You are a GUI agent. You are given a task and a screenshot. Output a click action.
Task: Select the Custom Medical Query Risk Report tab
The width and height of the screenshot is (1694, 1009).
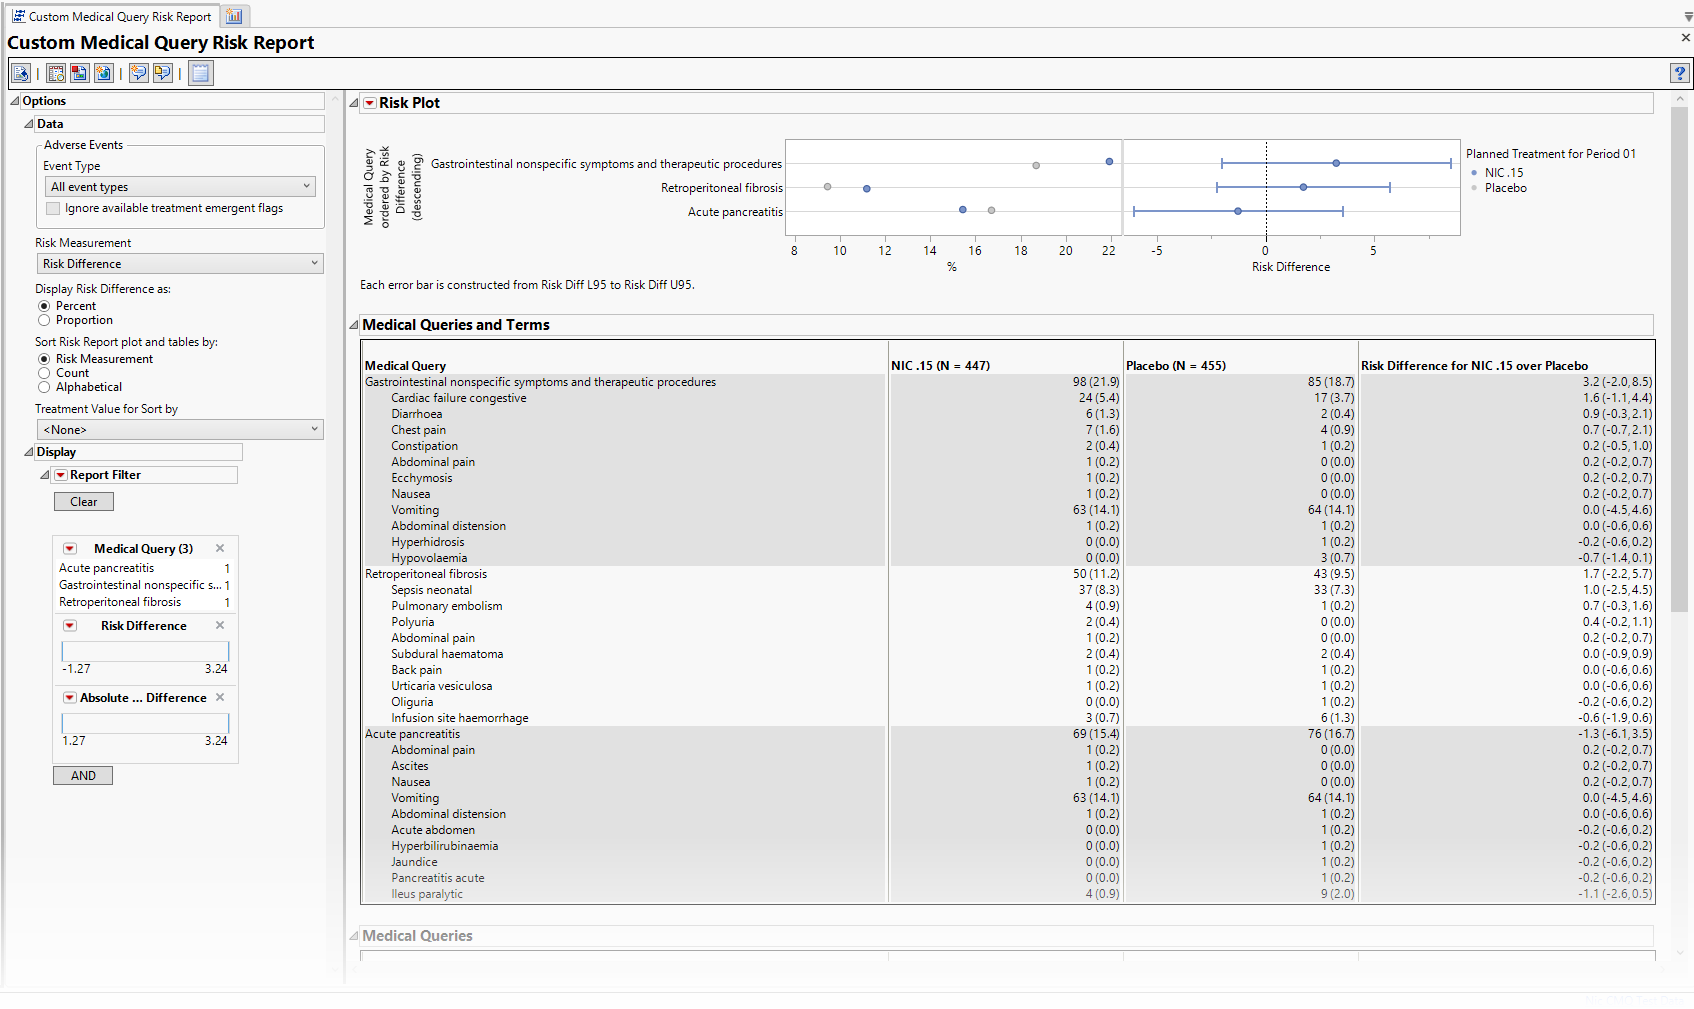[x=111, y=16]
